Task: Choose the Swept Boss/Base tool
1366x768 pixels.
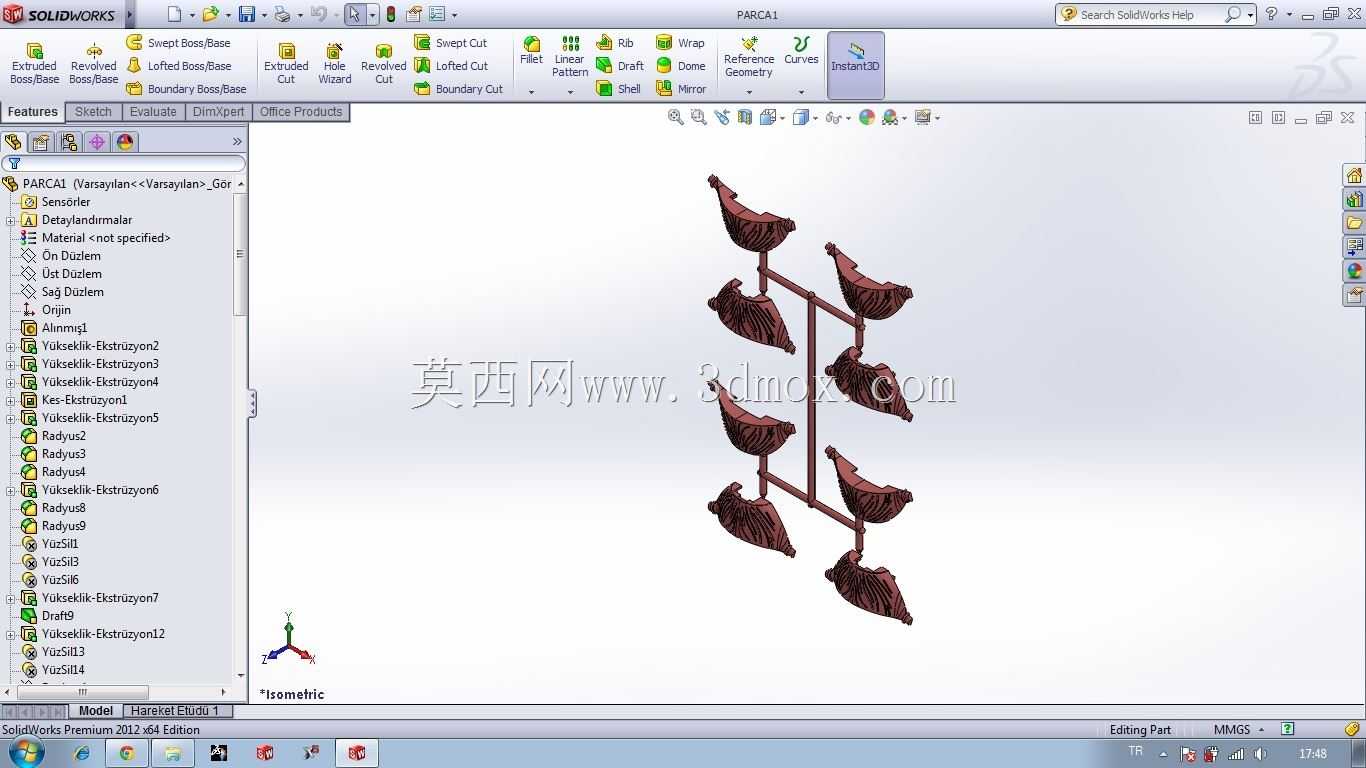Action: [178, 43]
